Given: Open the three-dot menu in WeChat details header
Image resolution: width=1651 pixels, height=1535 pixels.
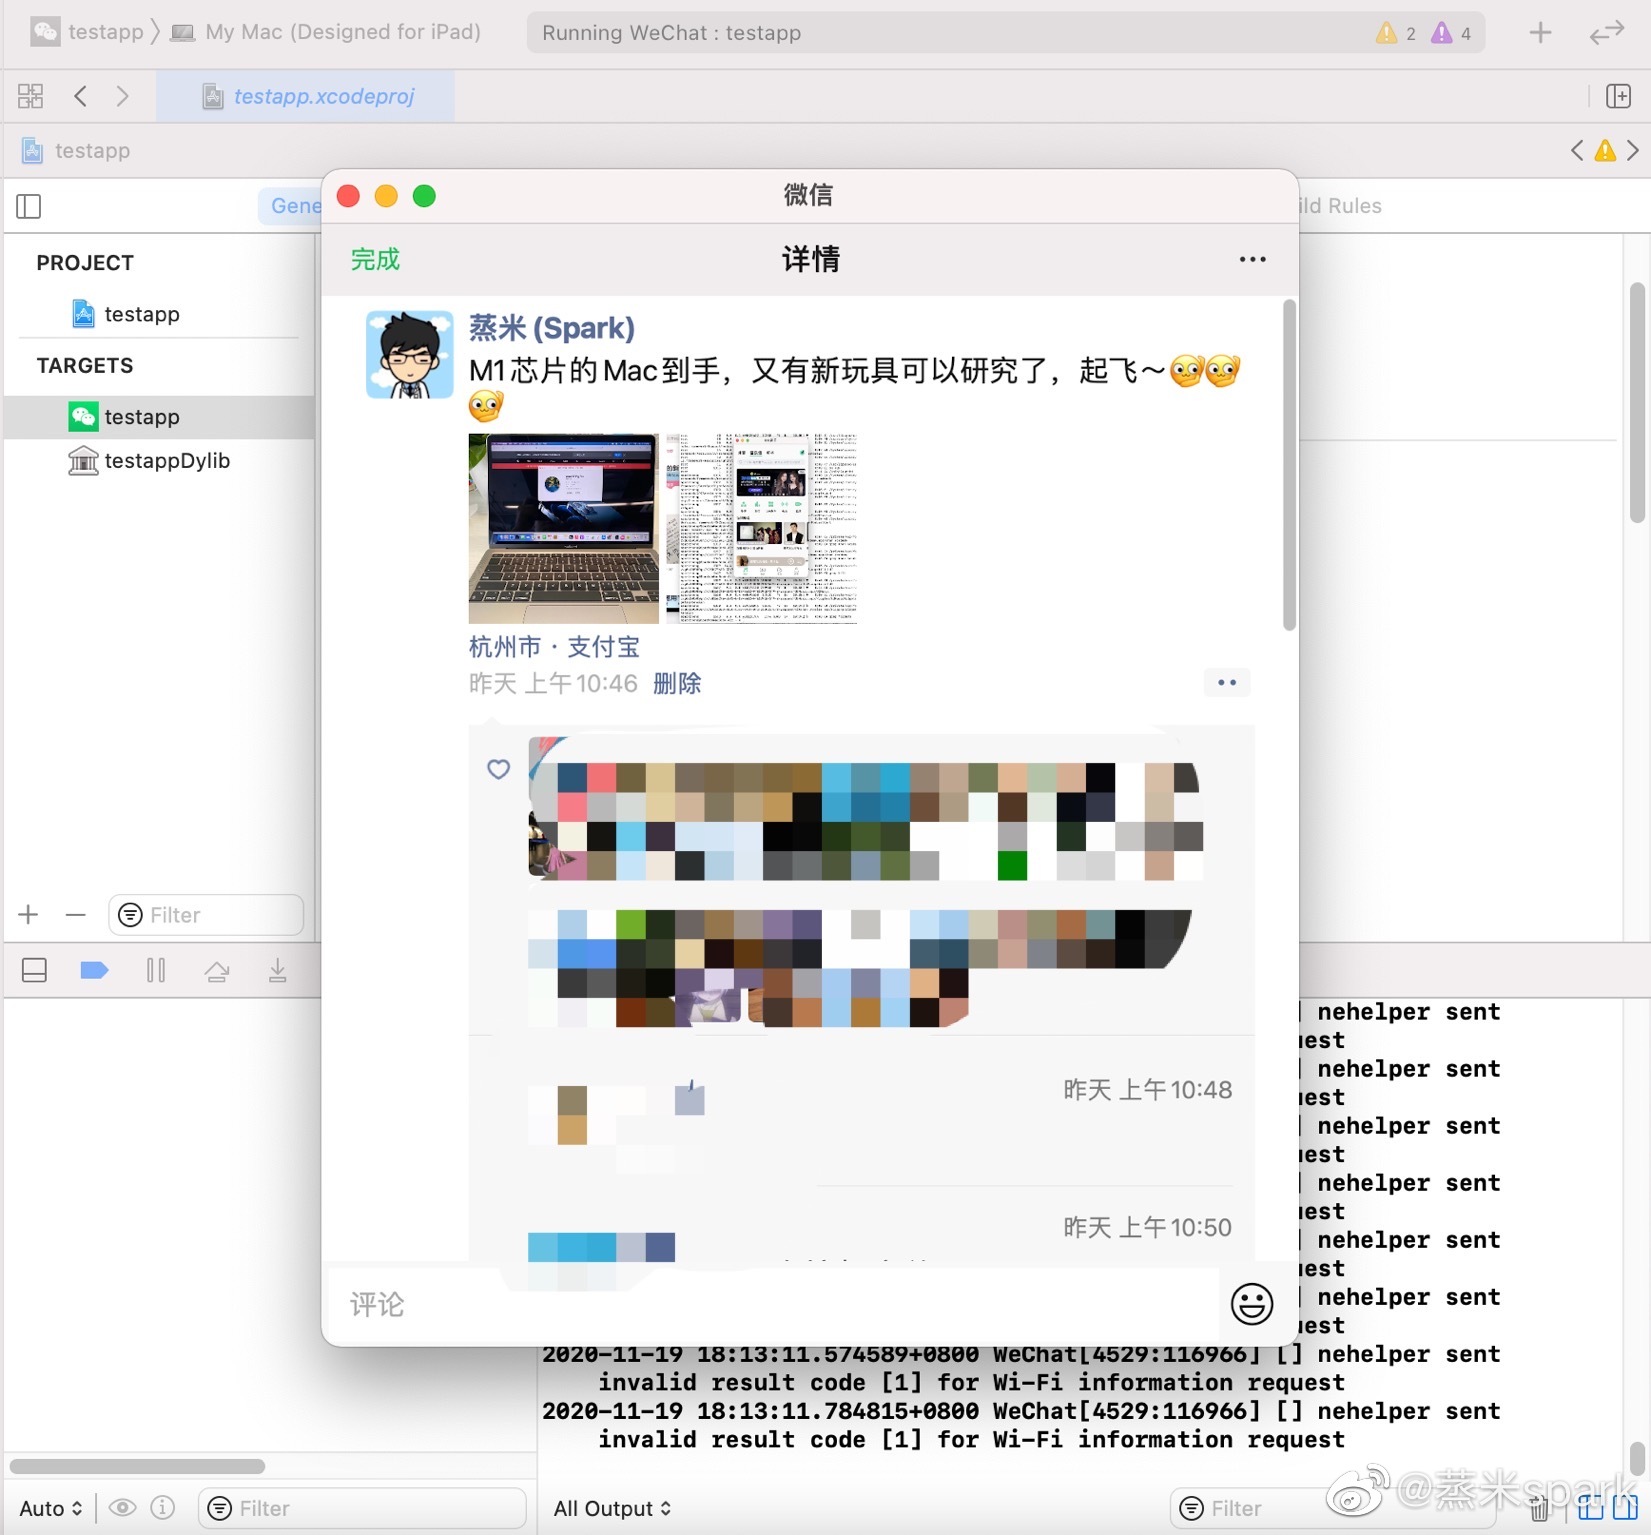Looking at the screenshot, I should (x=1252, y=260).
